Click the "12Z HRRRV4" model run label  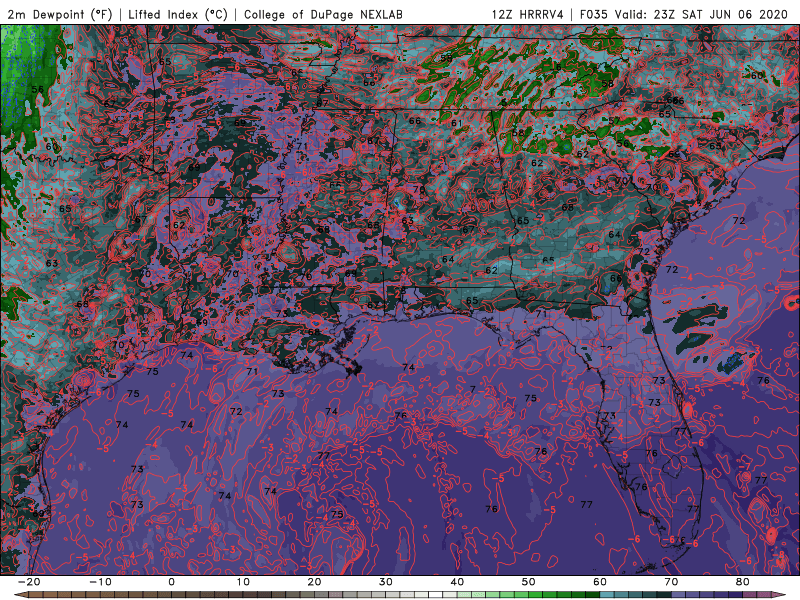coord(528,14)
